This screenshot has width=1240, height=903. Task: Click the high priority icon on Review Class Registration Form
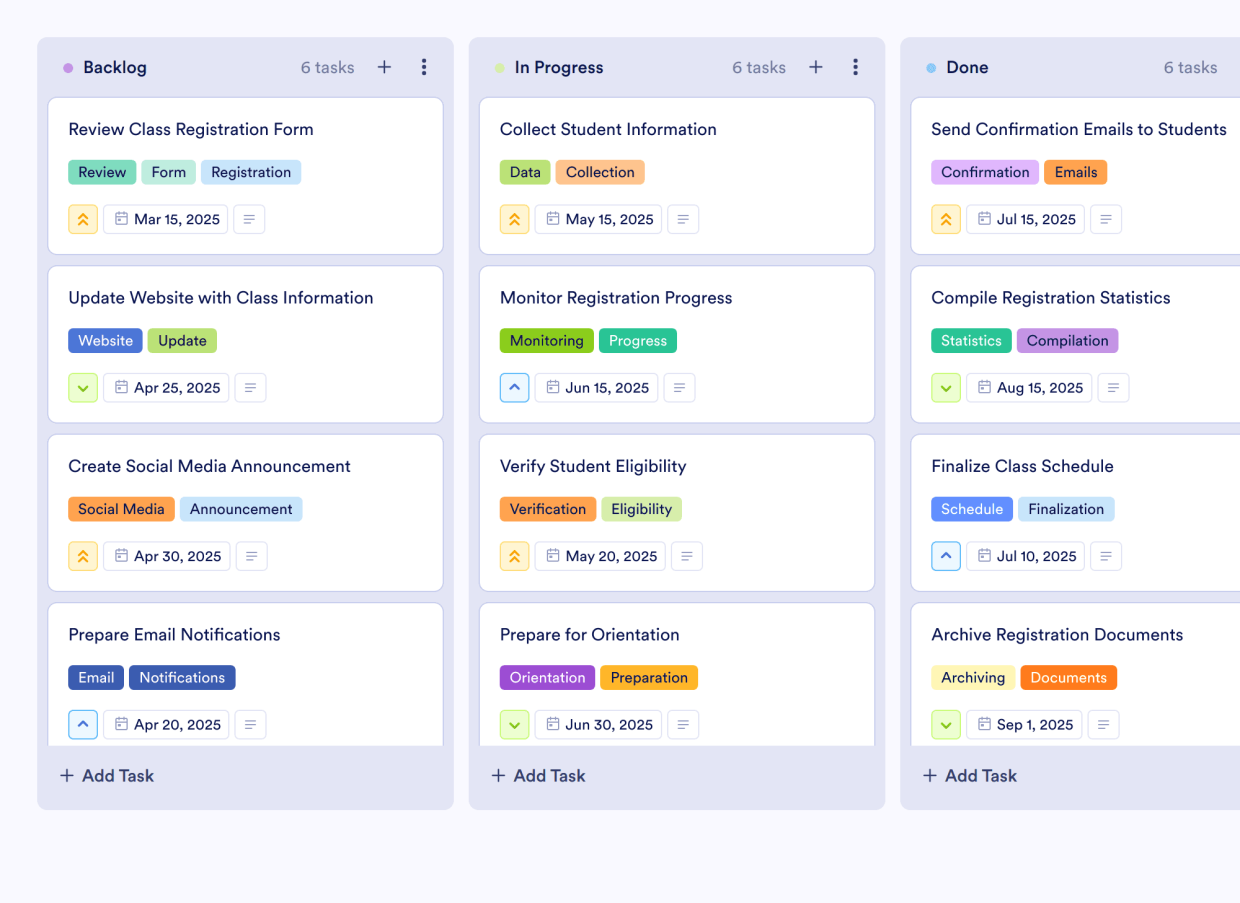pyautogui.click(x=83, y=219)
